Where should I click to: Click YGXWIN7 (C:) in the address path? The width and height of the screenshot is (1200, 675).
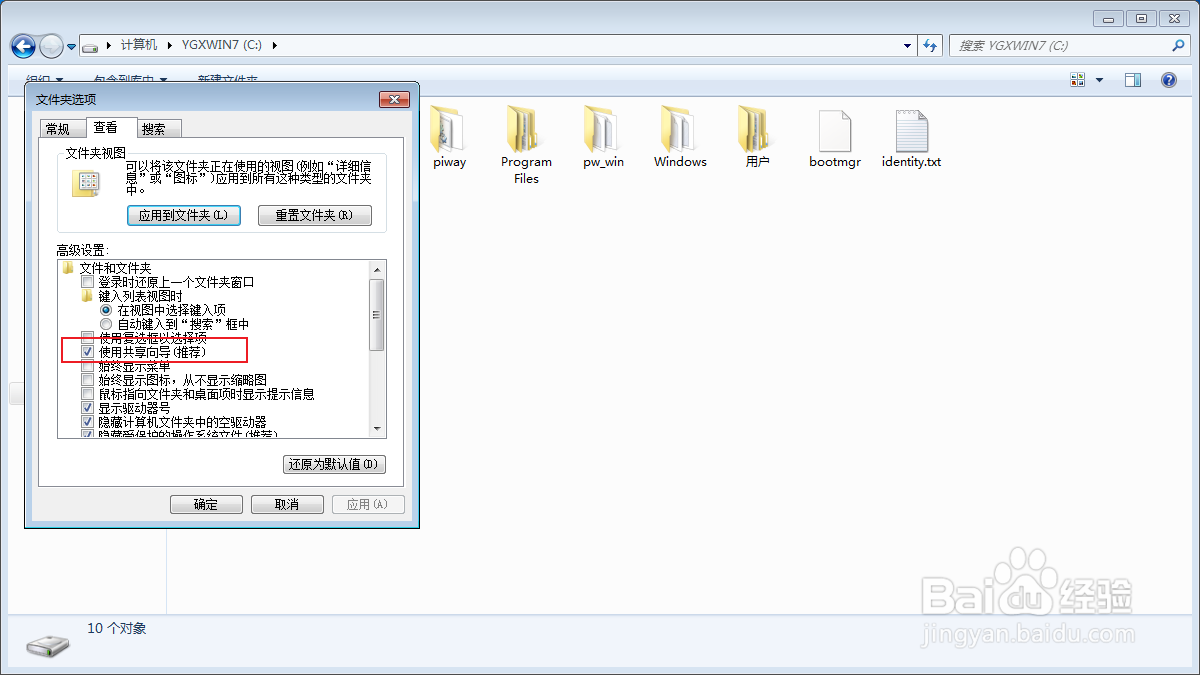tap(221, 46)
